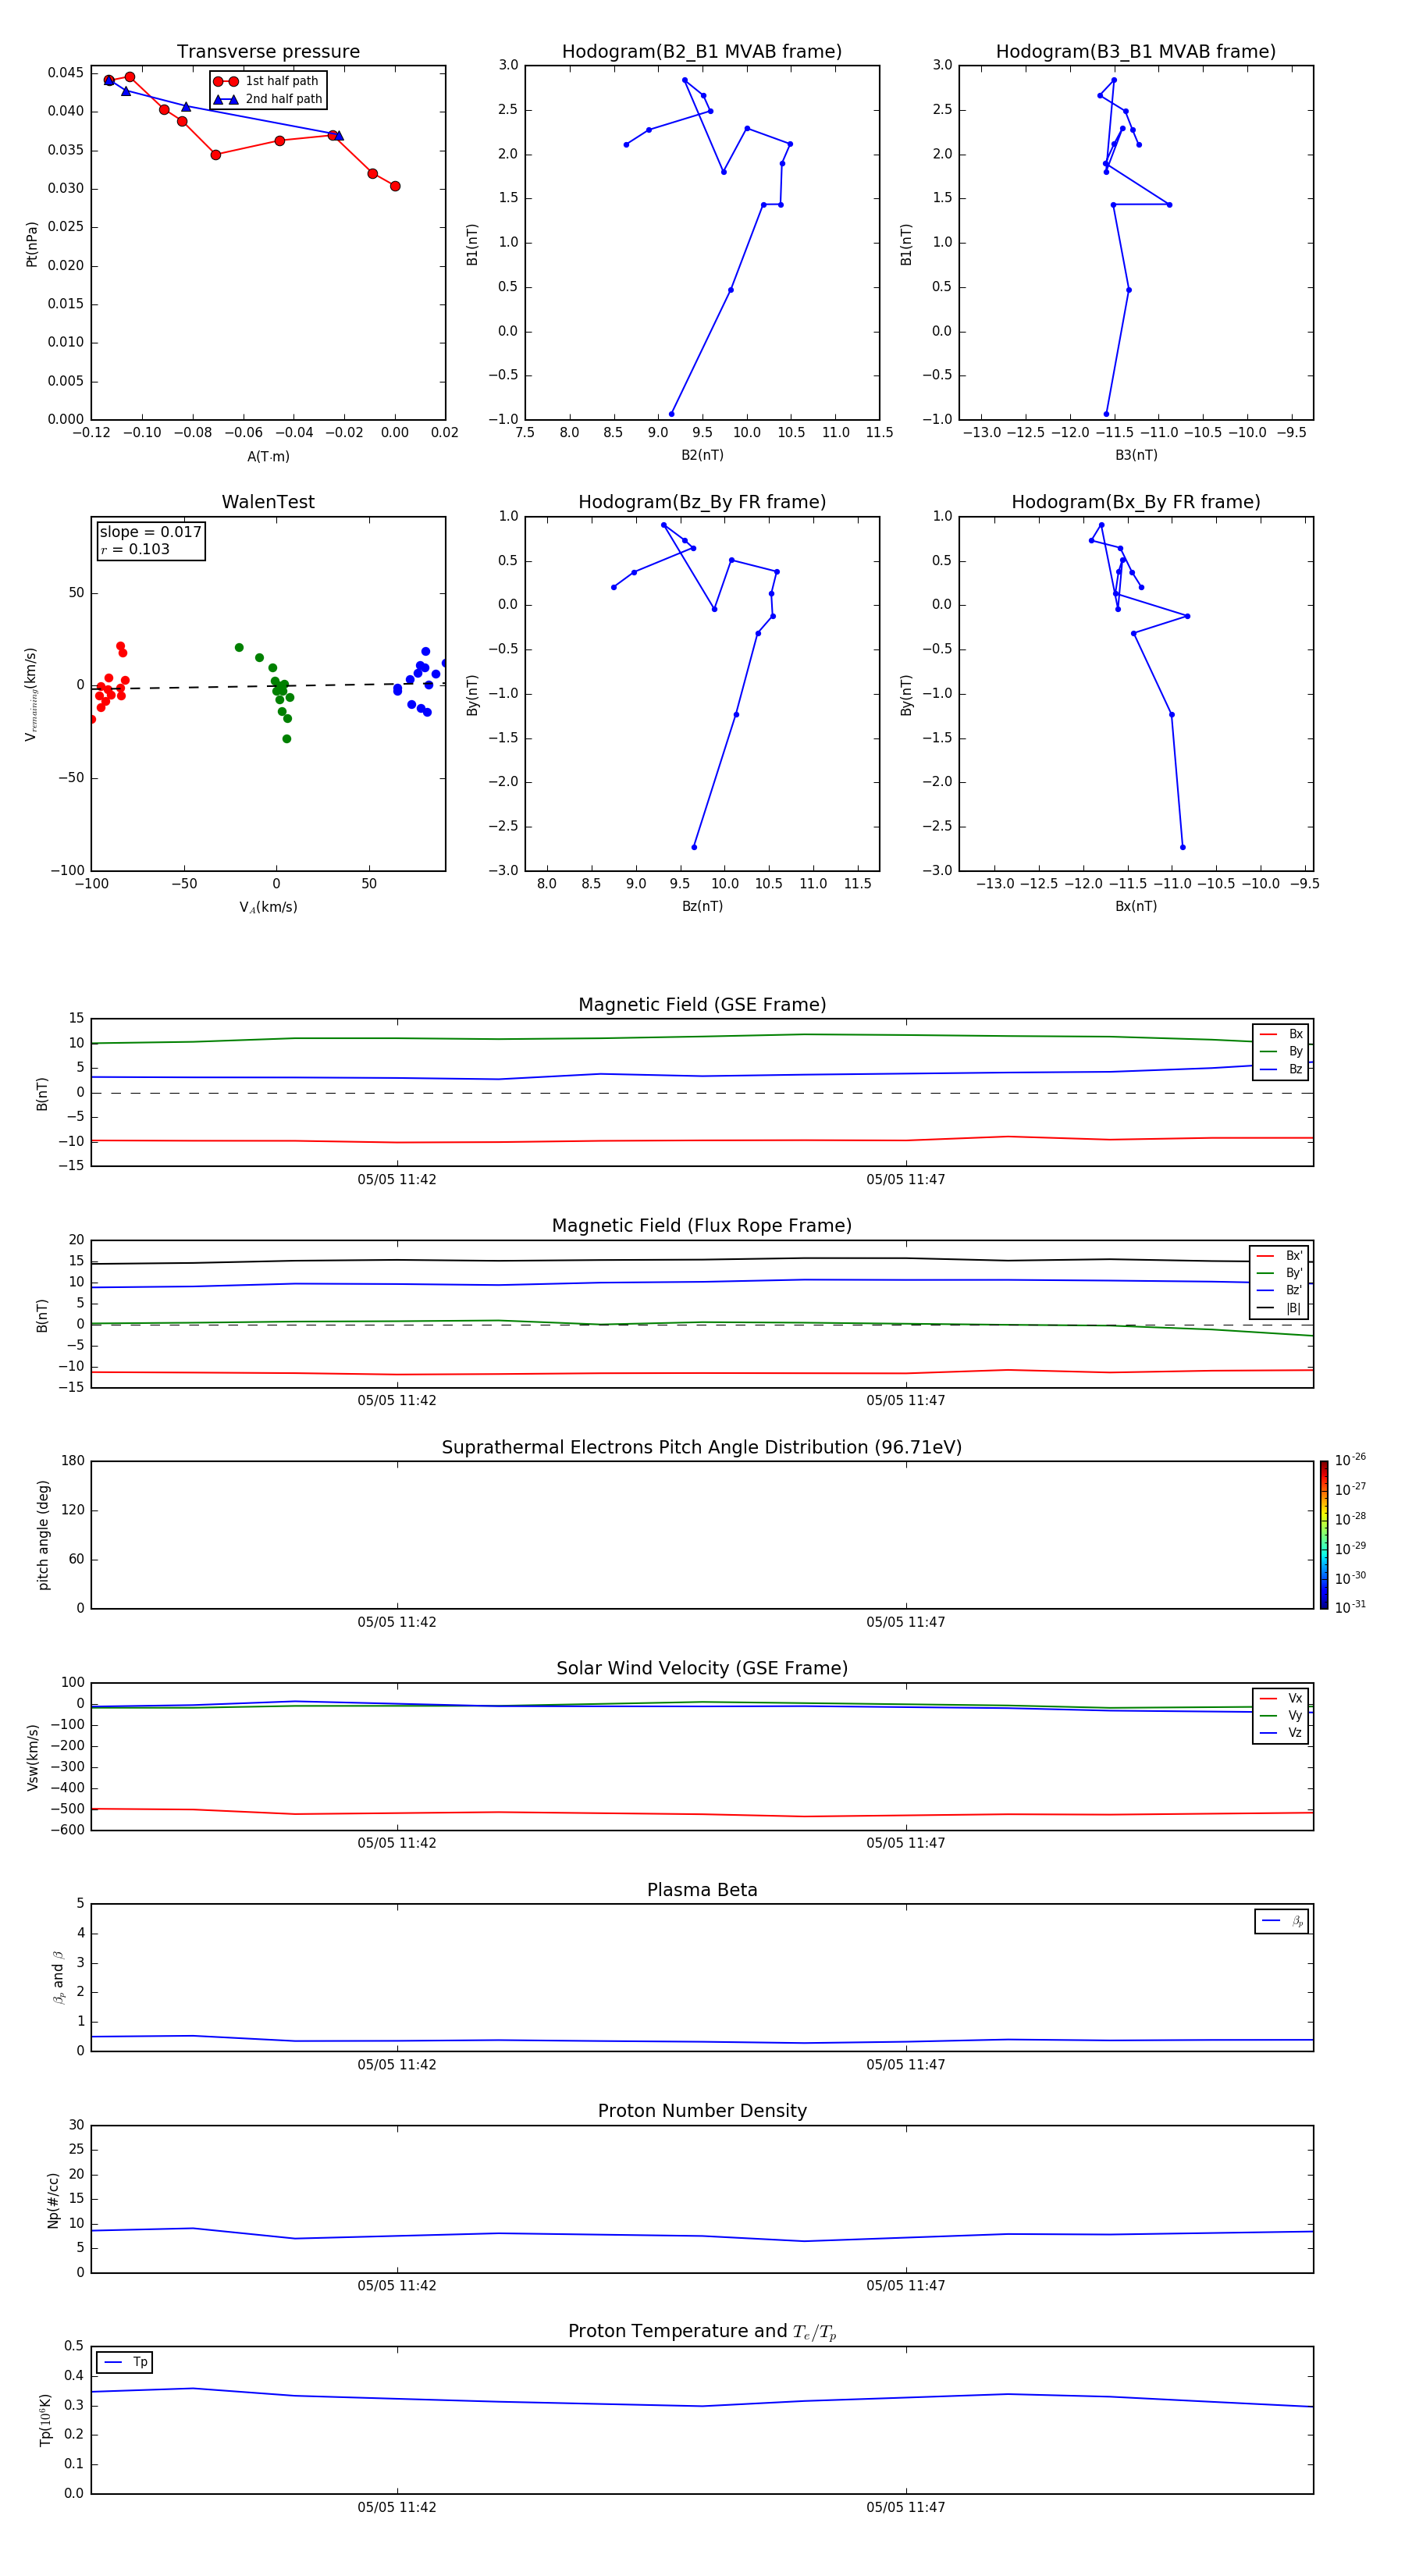Select 'Vy' in the velocity legend
The image size is (1405, 2576).
pos(1282,1715)
